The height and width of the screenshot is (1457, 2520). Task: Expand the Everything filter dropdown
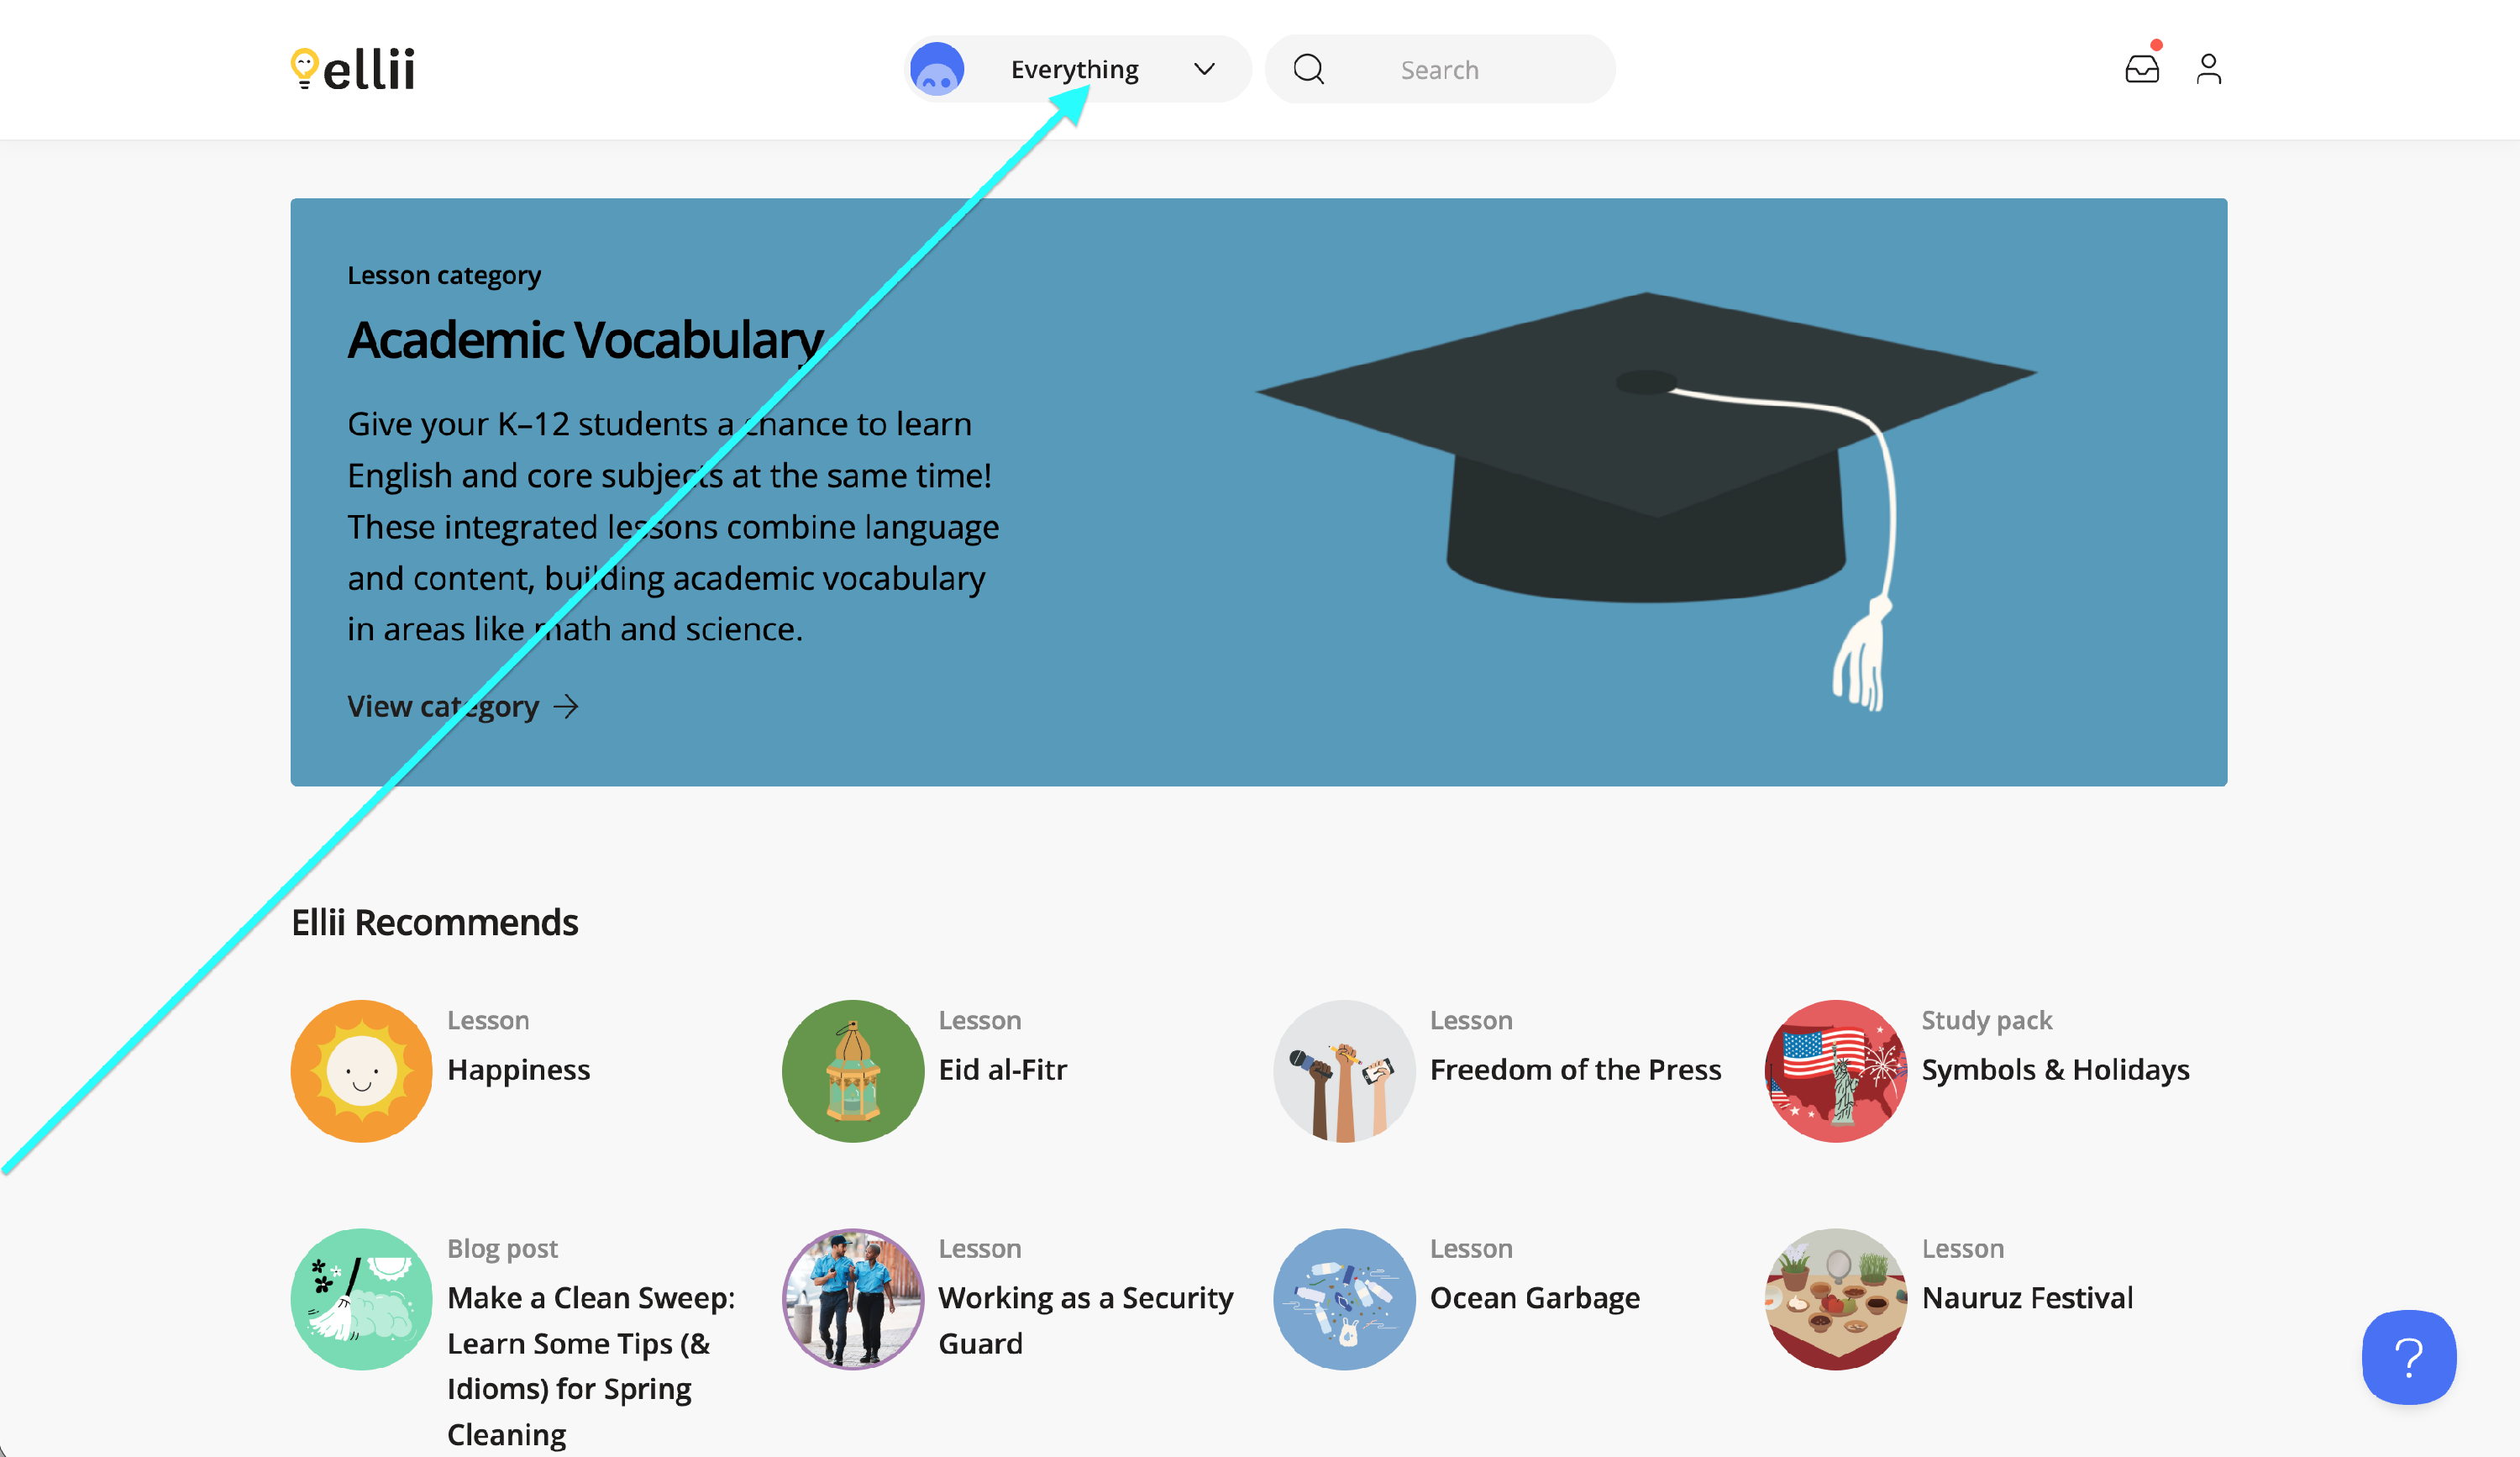[1078, 69]
